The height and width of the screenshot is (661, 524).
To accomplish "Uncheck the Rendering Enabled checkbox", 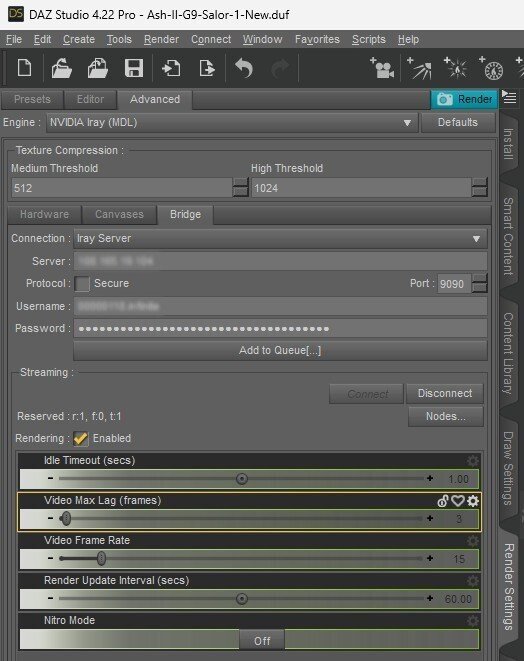I will (x=81, y=438).
